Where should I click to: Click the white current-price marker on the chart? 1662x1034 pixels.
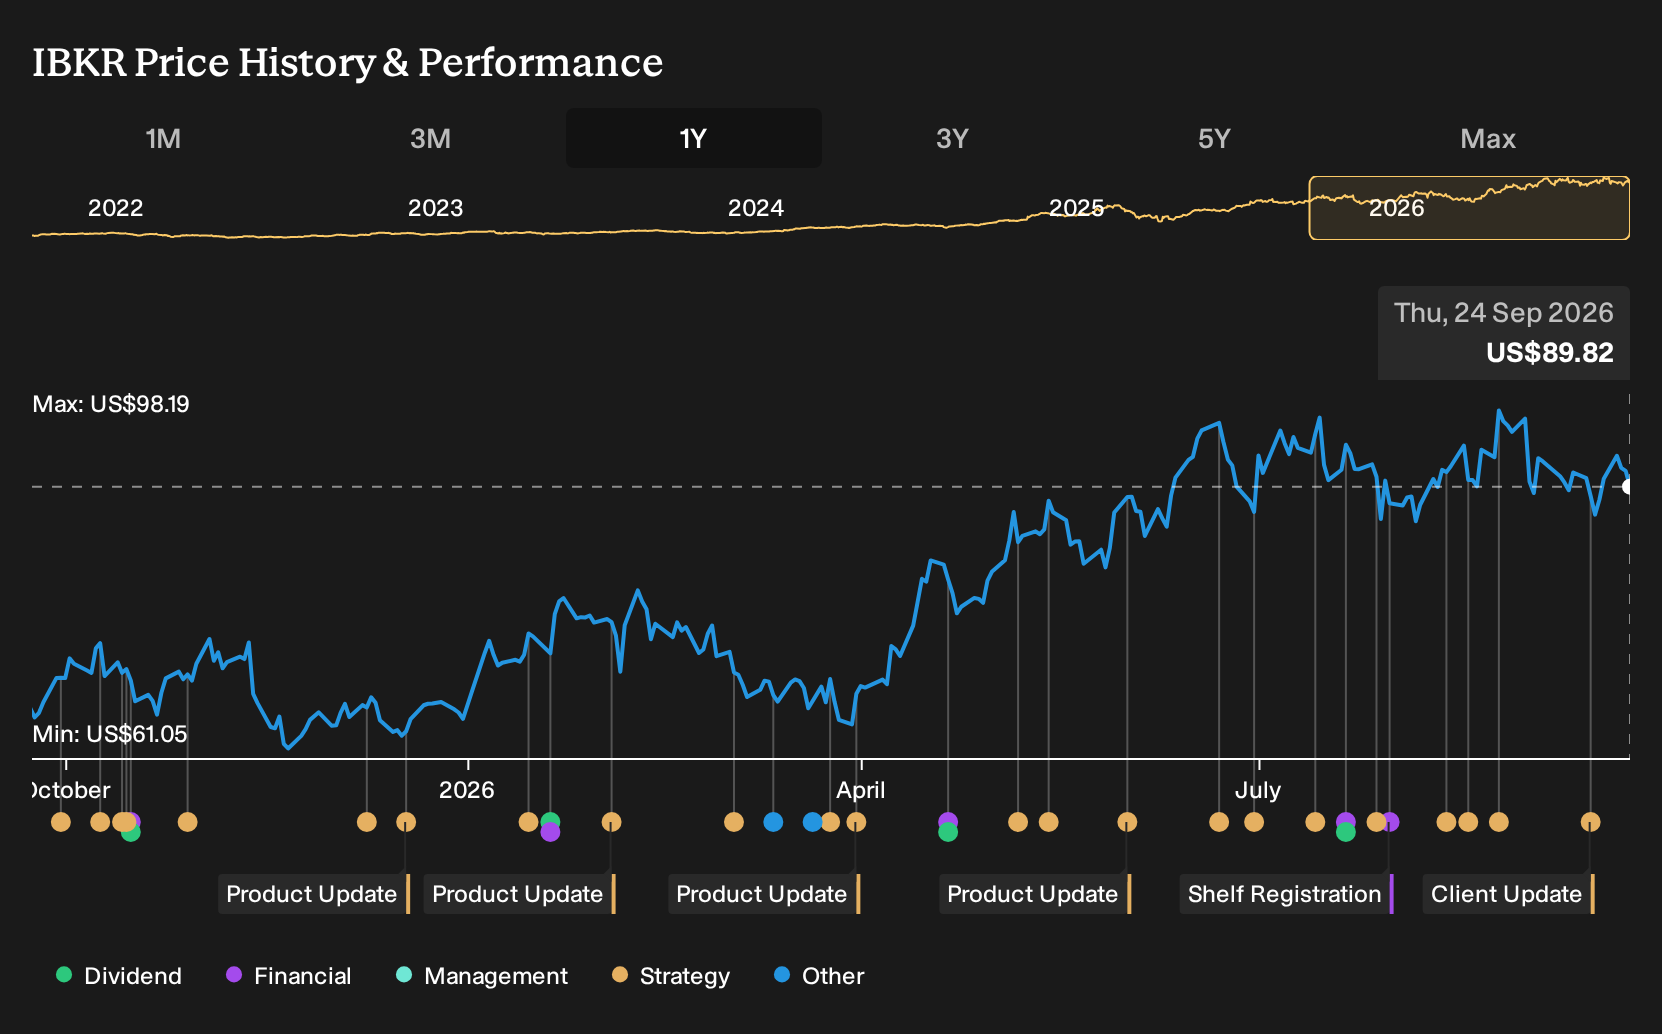[1628, 487]
